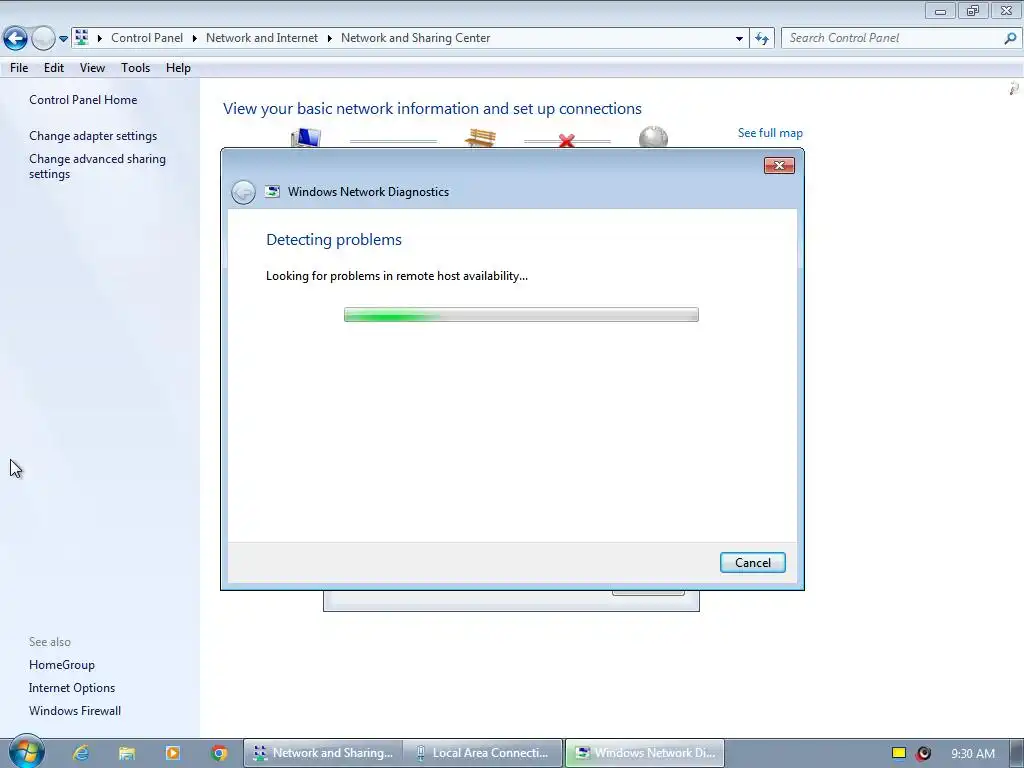The width and height of the screenshot is (1024, 768).
Task: Open the Edit menu
Action: click(54, 68)
